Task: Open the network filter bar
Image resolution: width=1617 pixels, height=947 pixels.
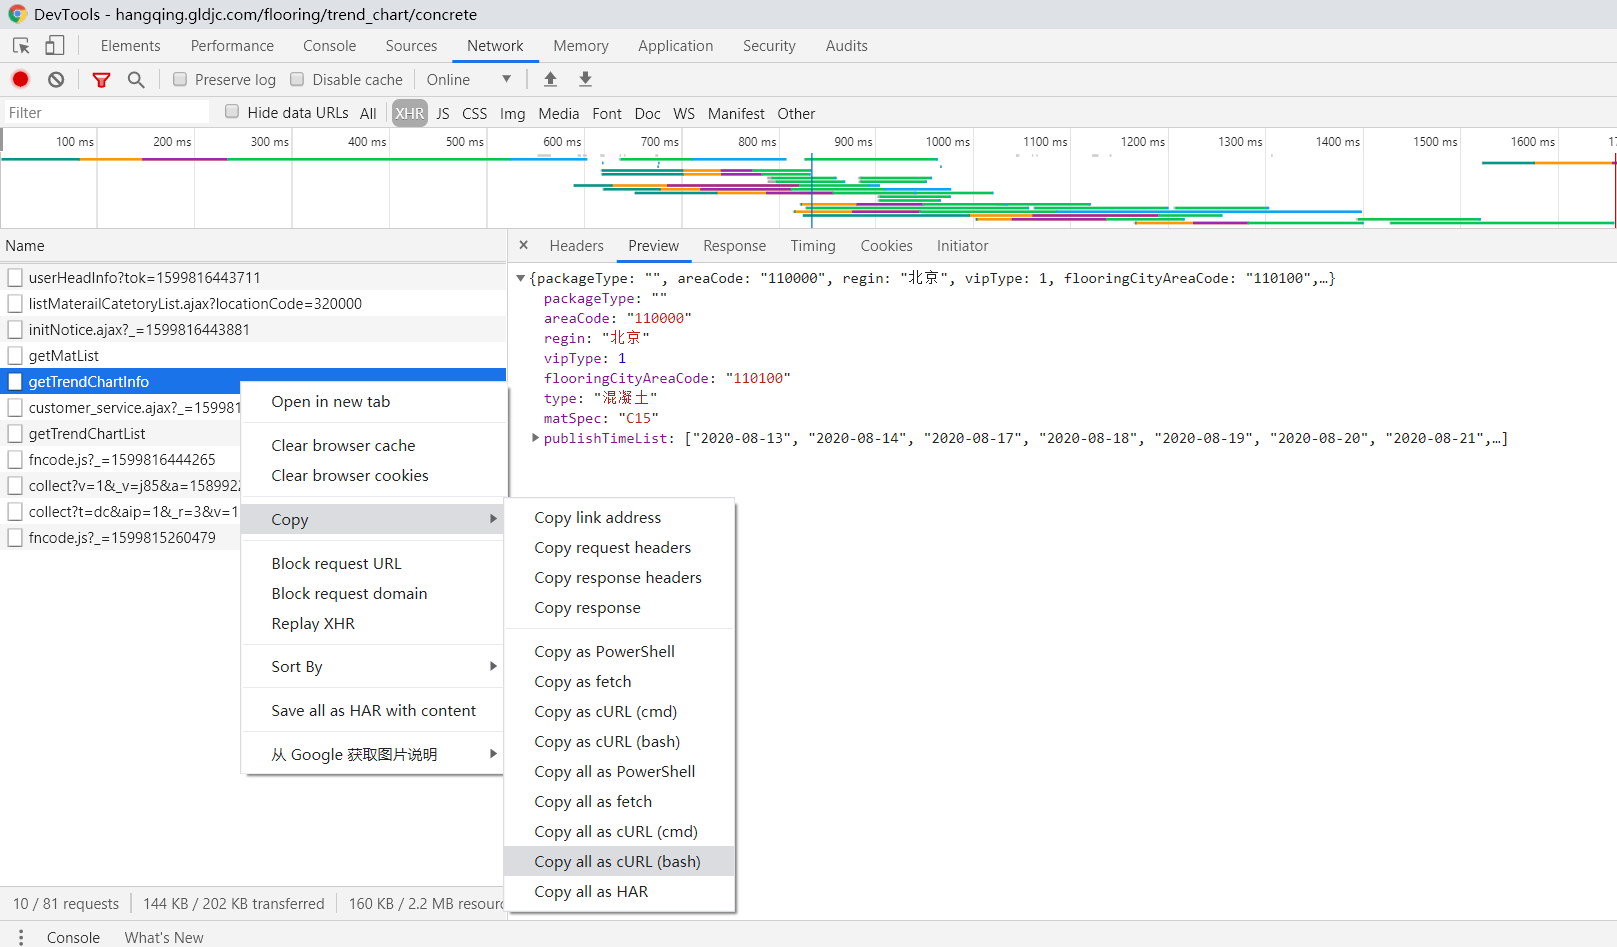Action: tap(101, 79)
